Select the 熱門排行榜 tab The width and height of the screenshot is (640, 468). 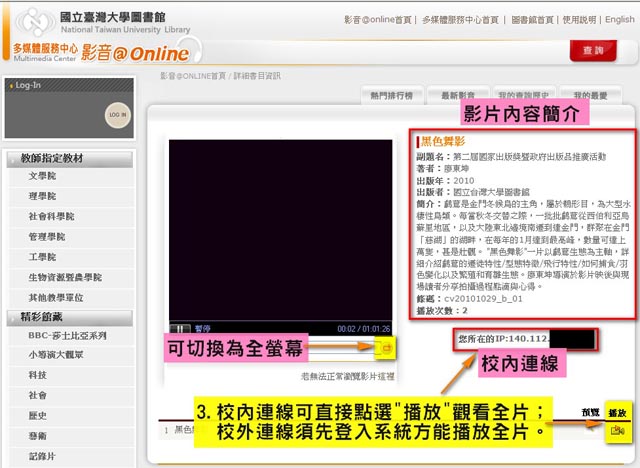pyautogui.click(x=392, y=95)
